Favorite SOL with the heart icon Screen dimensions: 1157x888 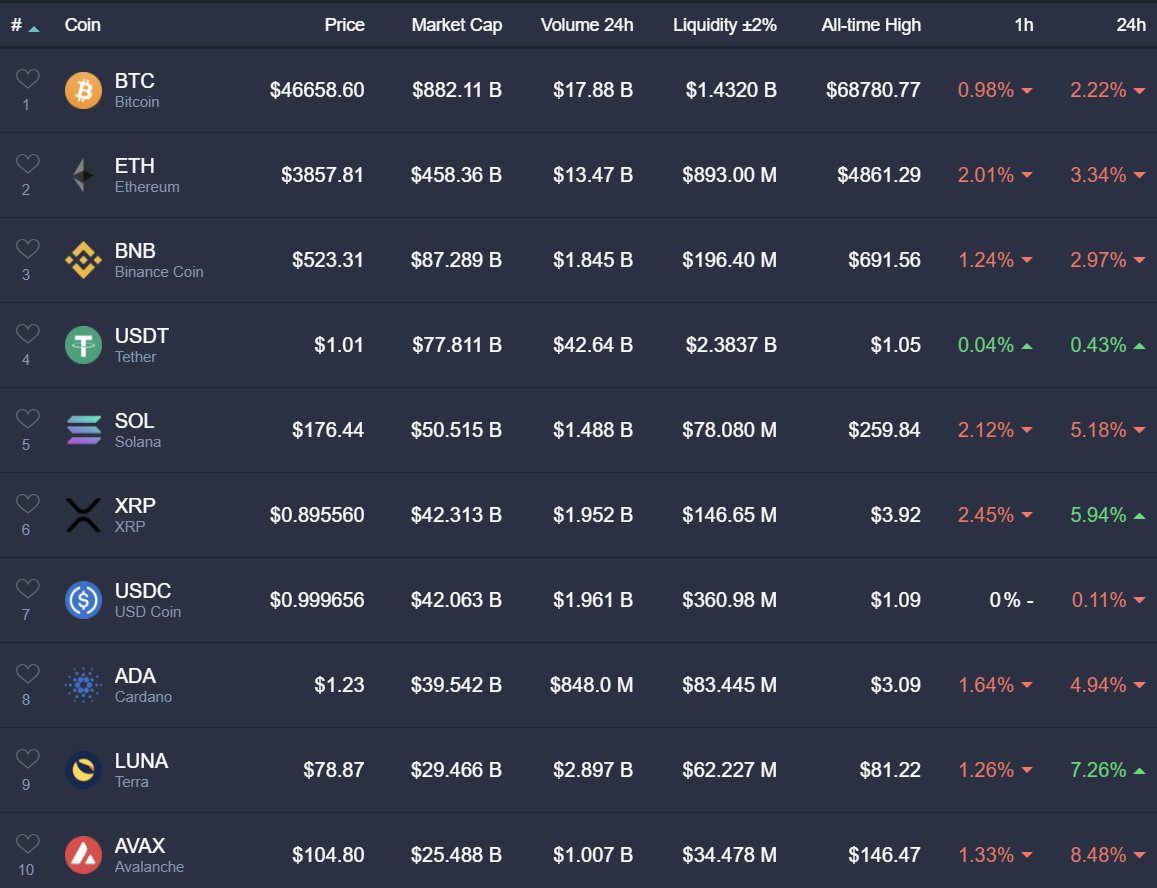pos(27,418)
